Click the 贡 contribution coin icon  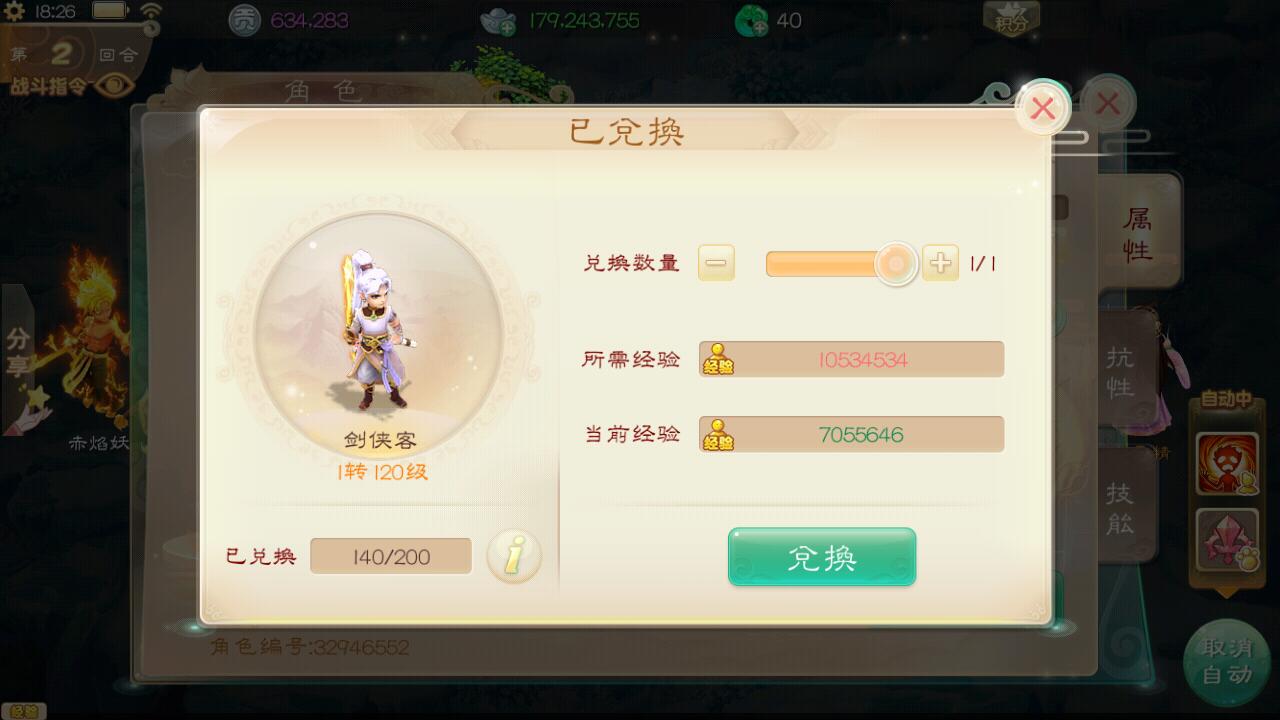click(244, 20)
